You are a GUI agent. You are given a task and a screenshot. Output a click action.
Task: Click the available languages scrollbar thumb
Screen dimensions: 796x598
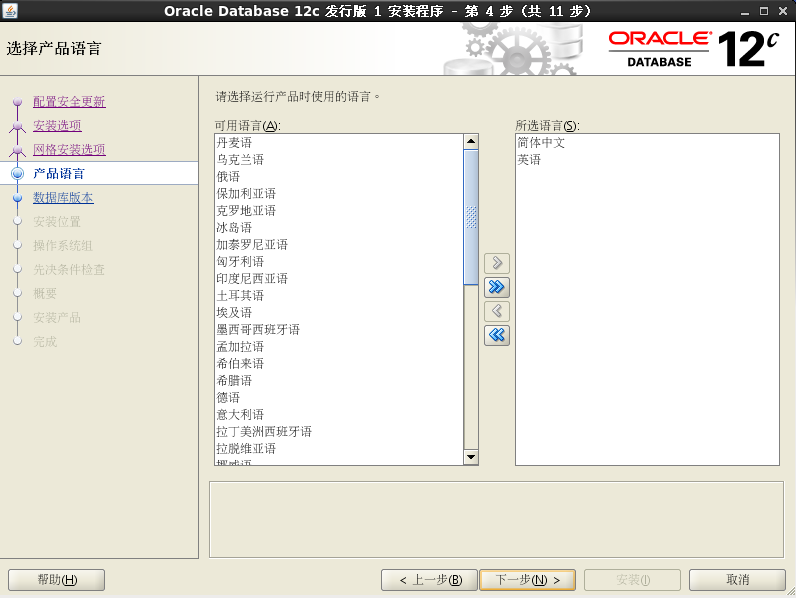tap(471, 217)
